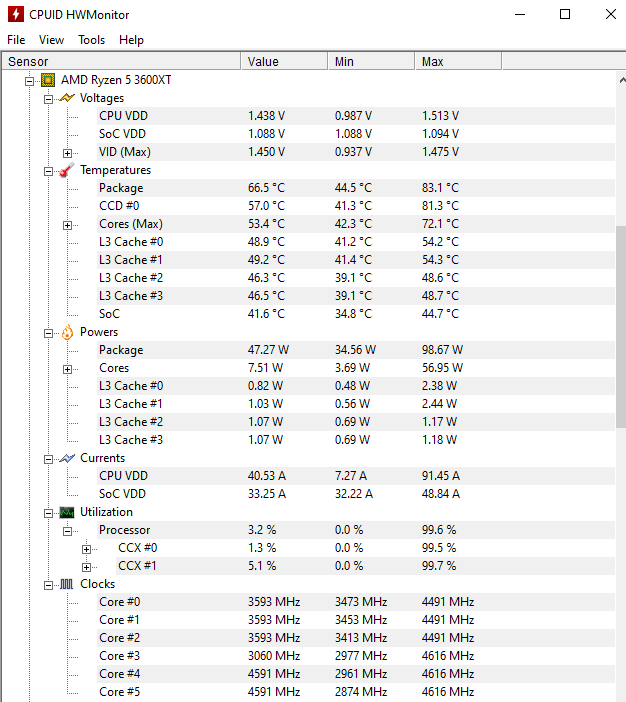
Task: Click the Sensor column header
Action: (x=121, y=61)
